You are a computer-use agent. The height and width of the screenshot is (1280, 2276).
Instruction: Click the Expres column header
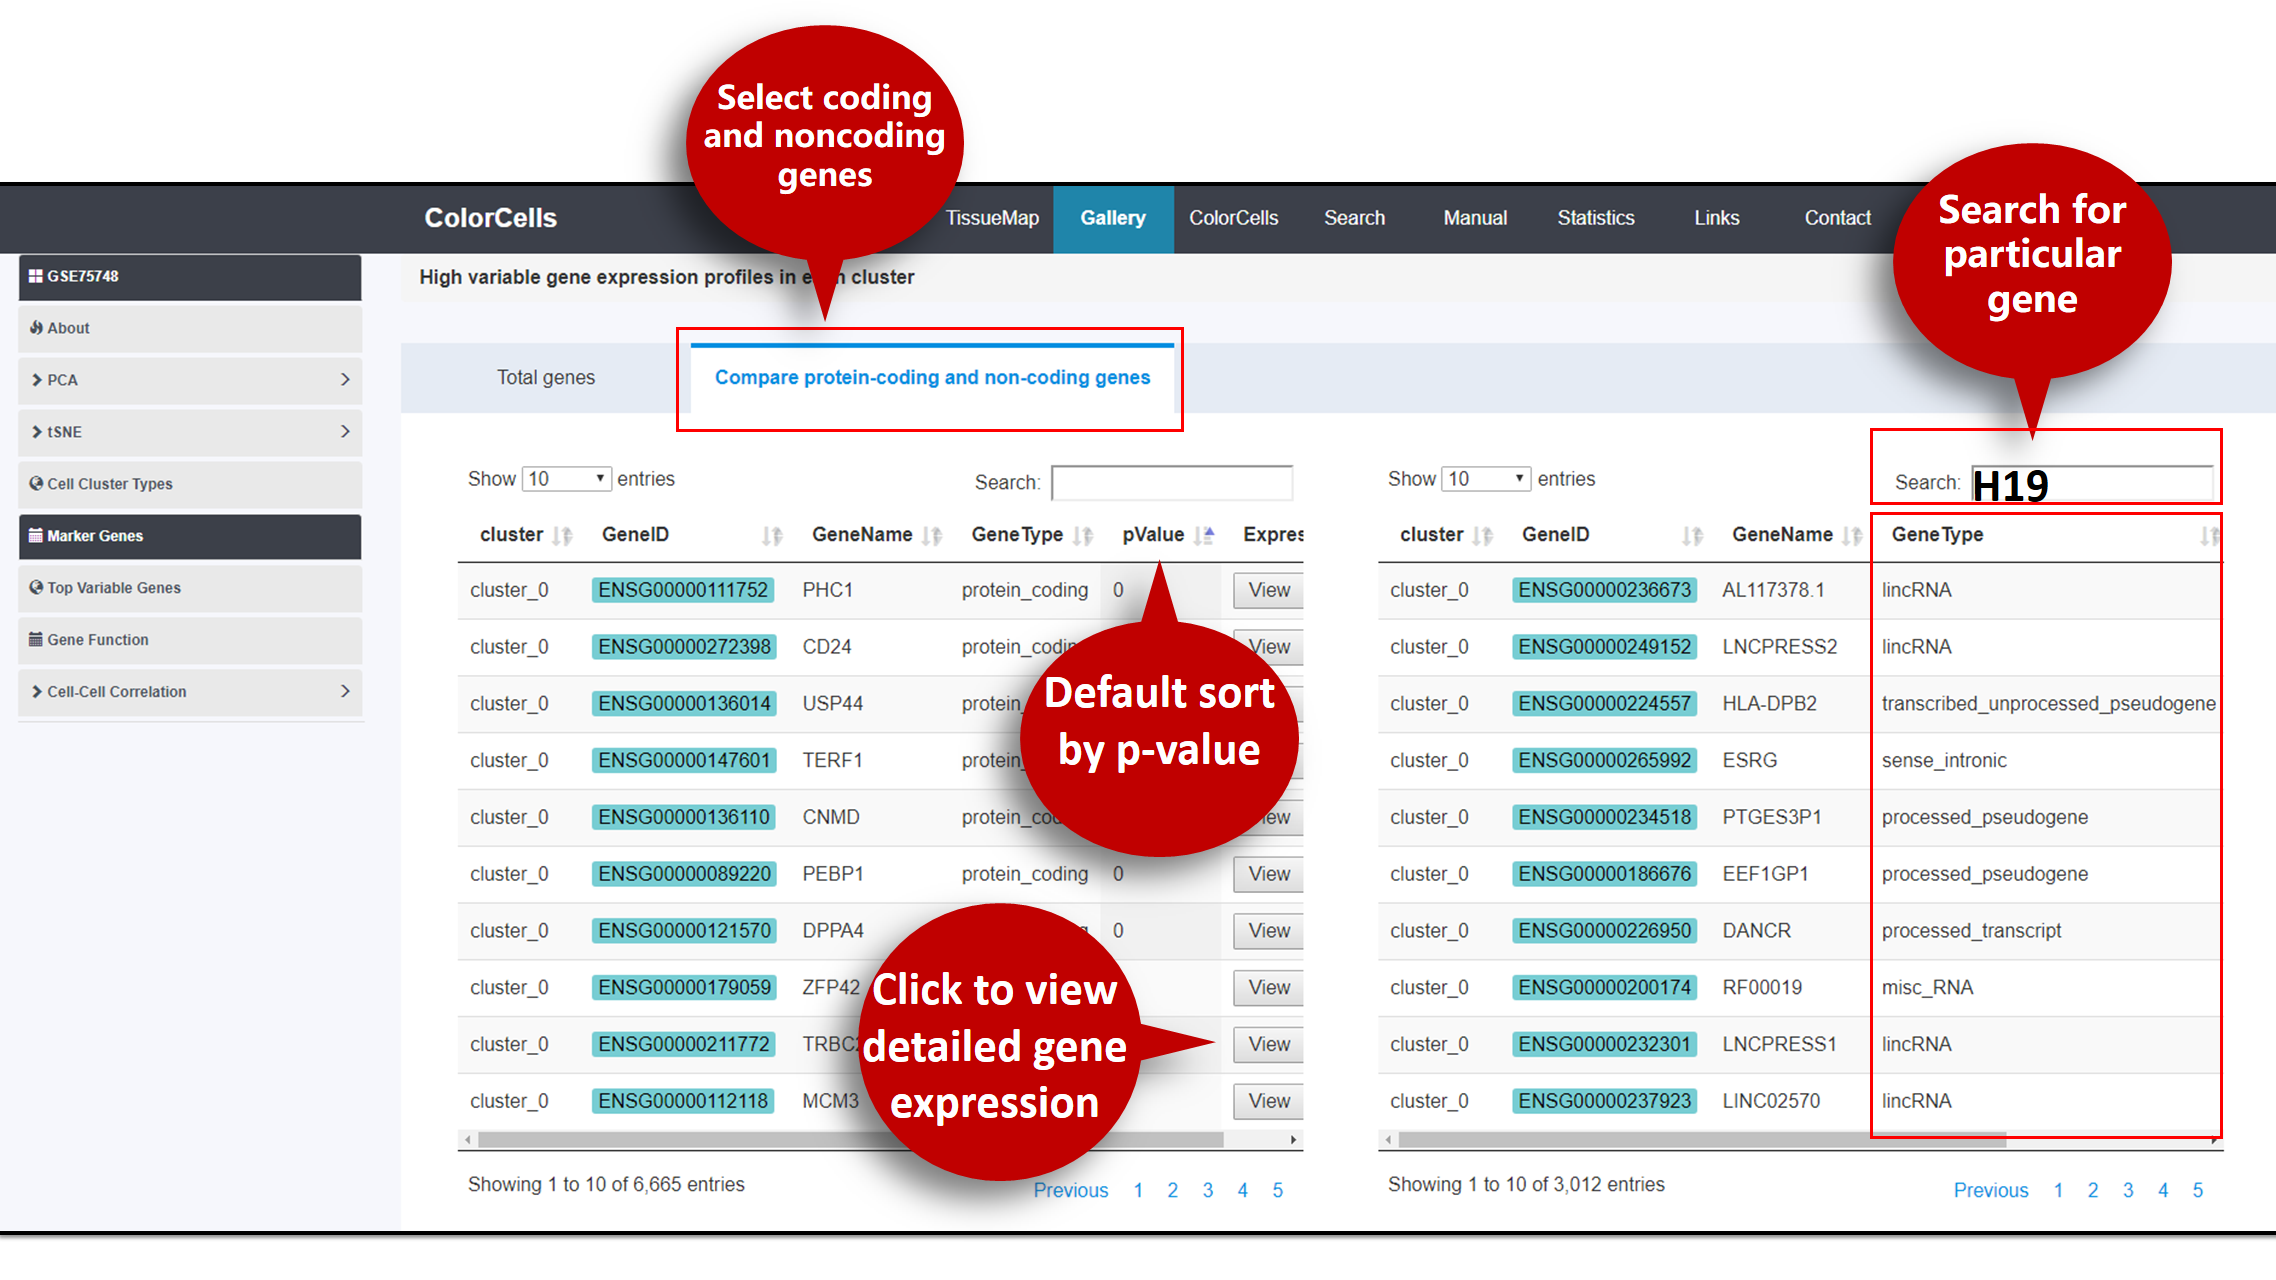click(x=1273, y=535)
